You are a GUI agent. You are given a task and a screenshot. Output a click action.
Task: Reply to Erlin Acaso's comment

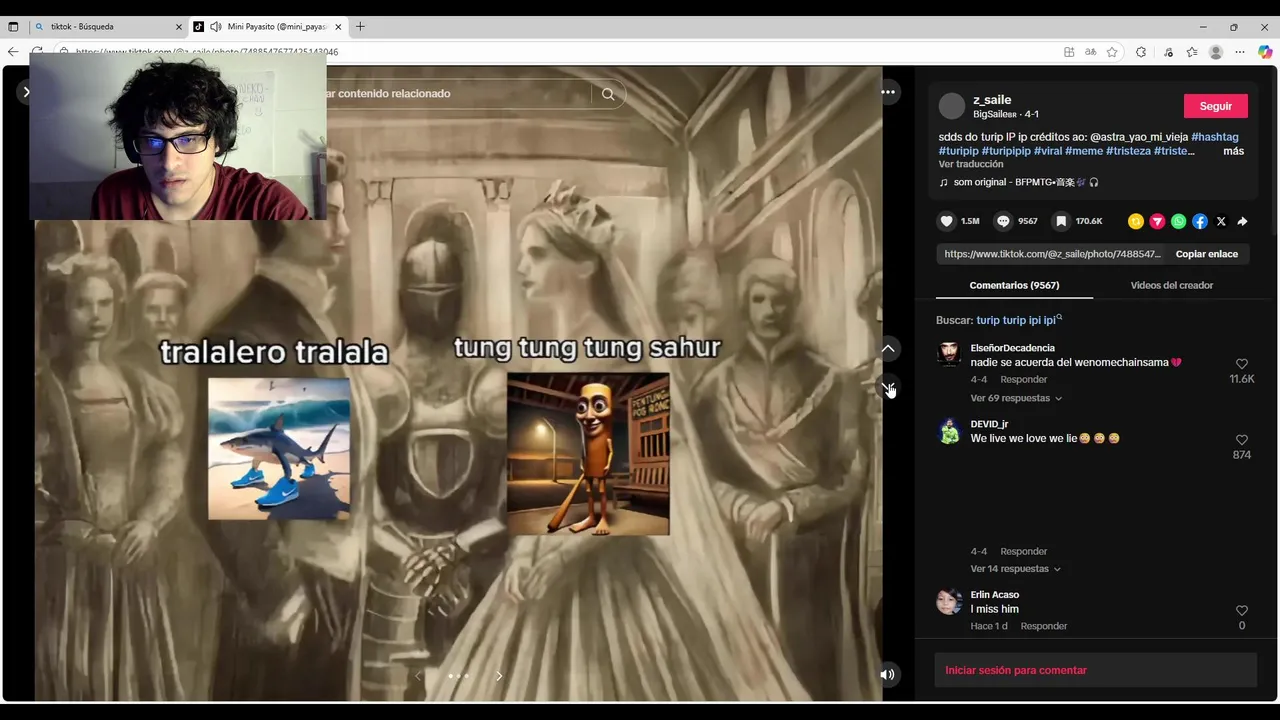pos(1044,626)
